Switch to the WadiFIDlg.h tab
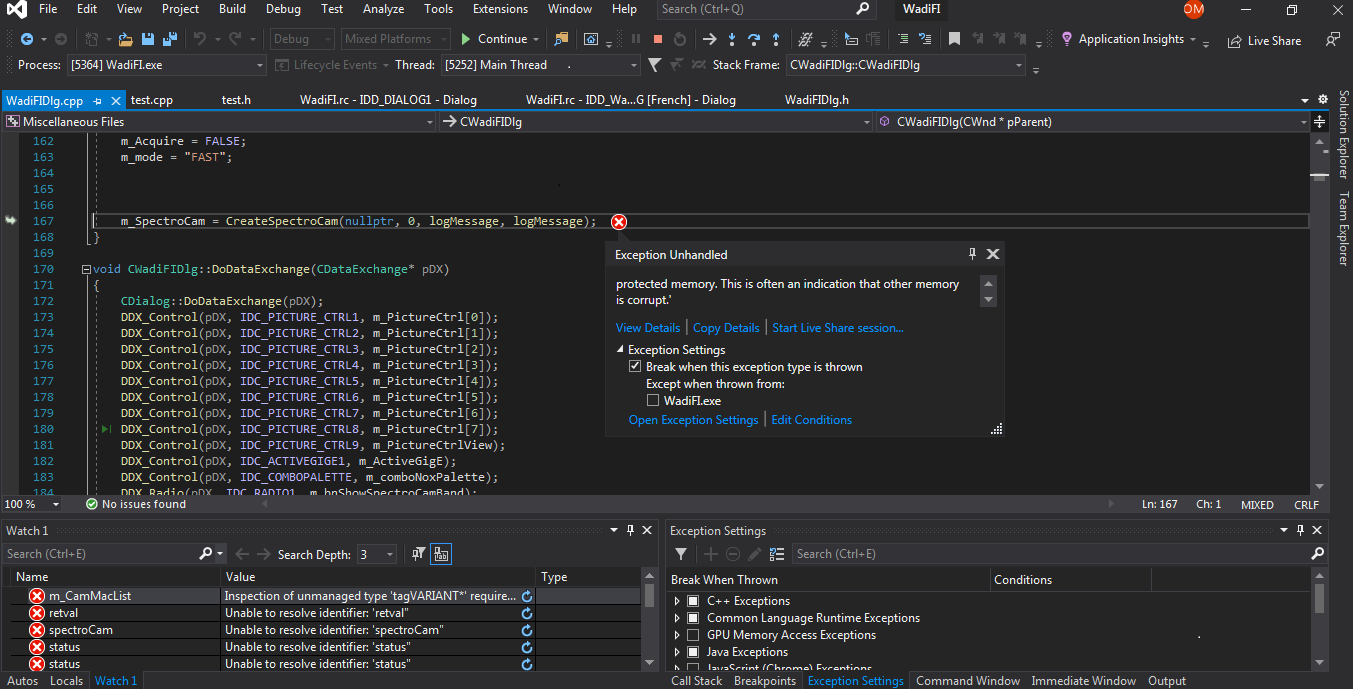The image size is (1353, 689). click(x=816, y=100)
